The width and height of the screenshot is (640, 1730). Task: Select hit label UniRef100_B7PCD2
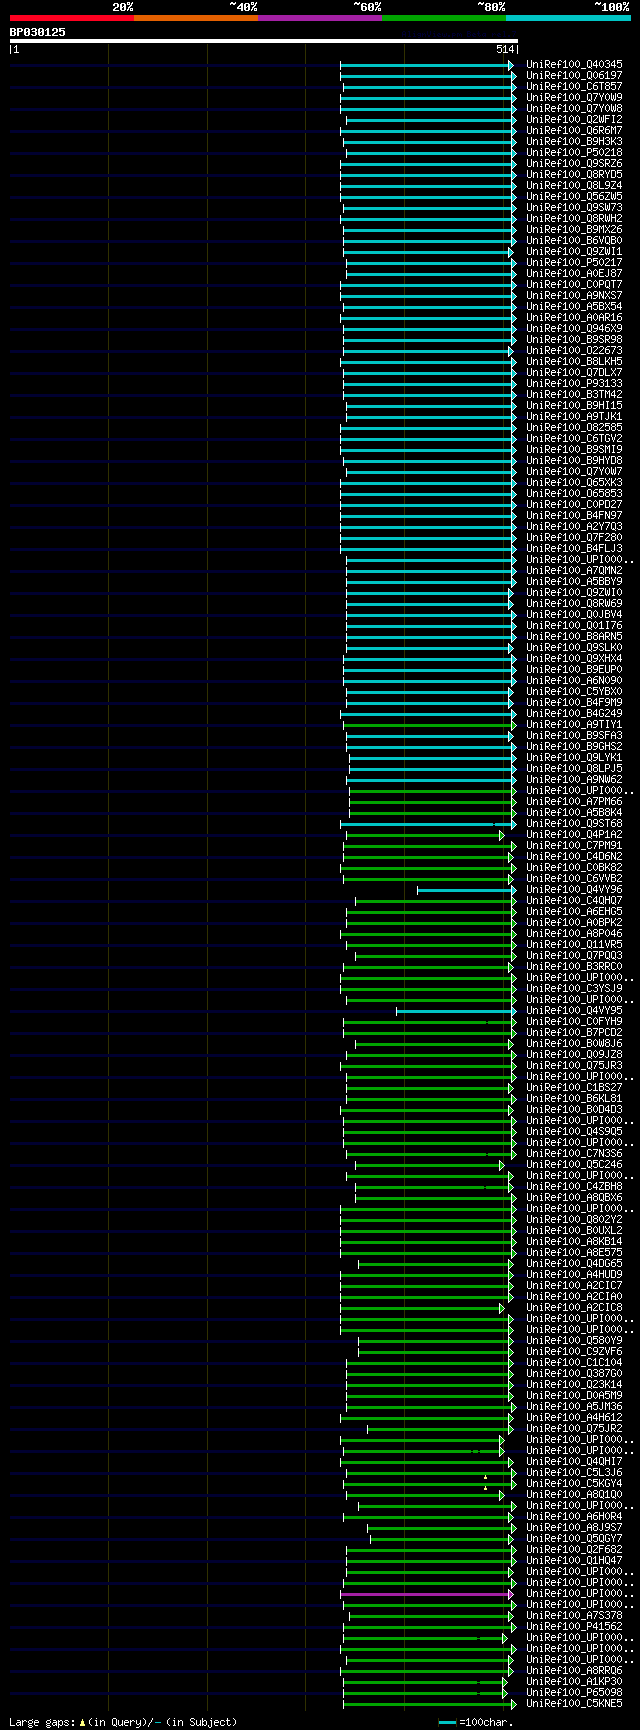coord(574,1033)
